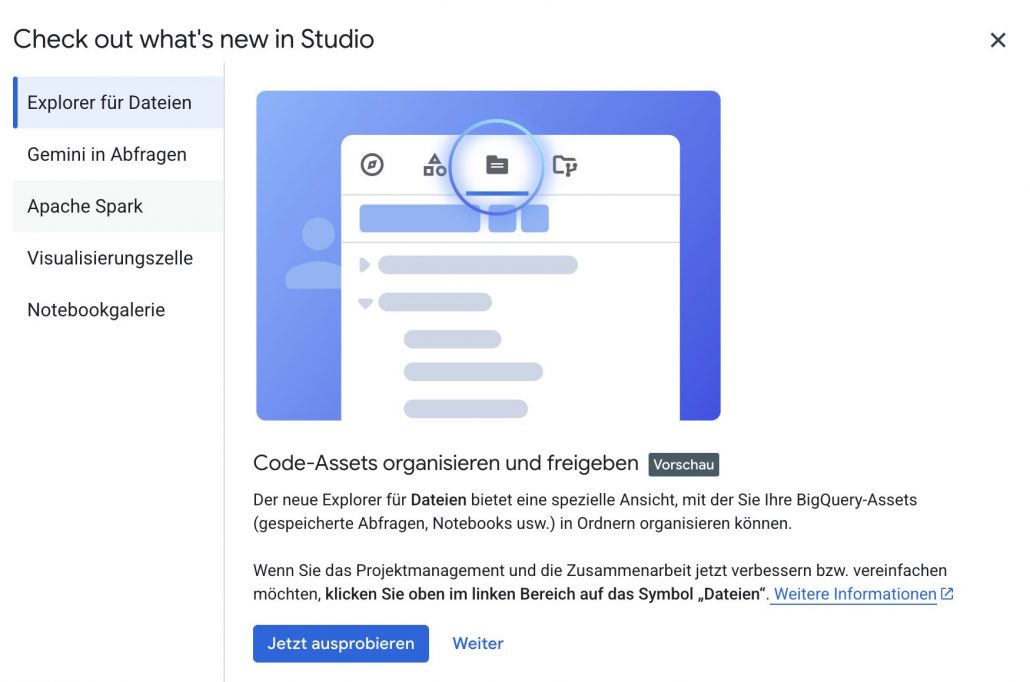Close the what's new dialog
Viewport: 1030px width, 682px height.
pyautogui.click(x=997, y=40)
